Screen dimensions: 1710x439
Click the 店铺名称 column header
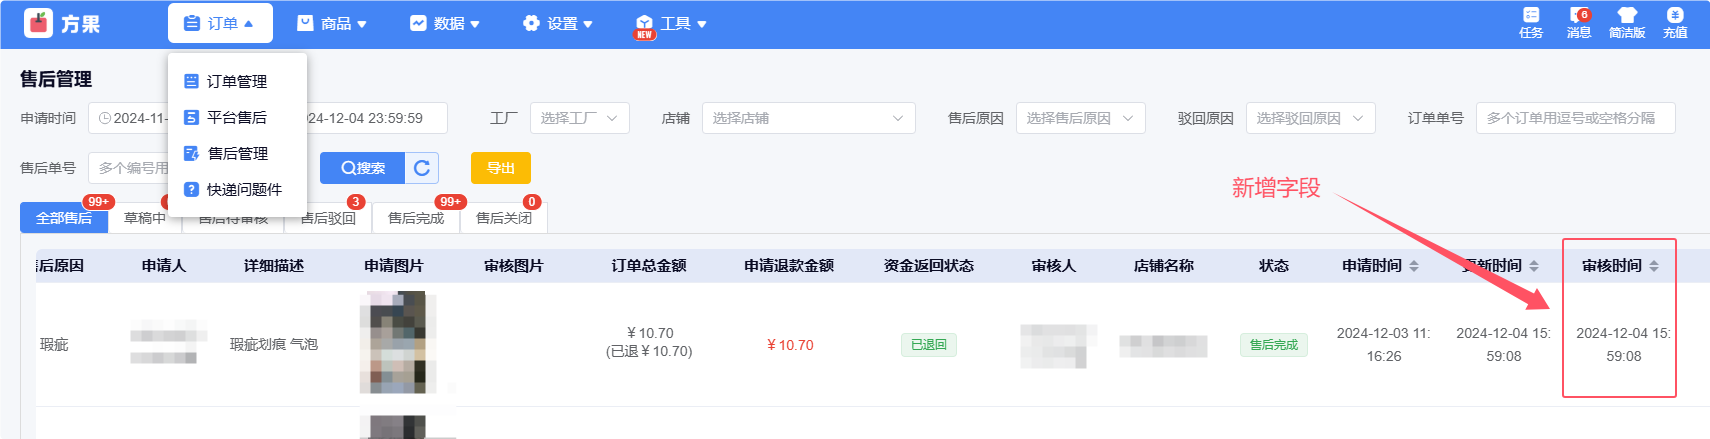[1164, 266]
